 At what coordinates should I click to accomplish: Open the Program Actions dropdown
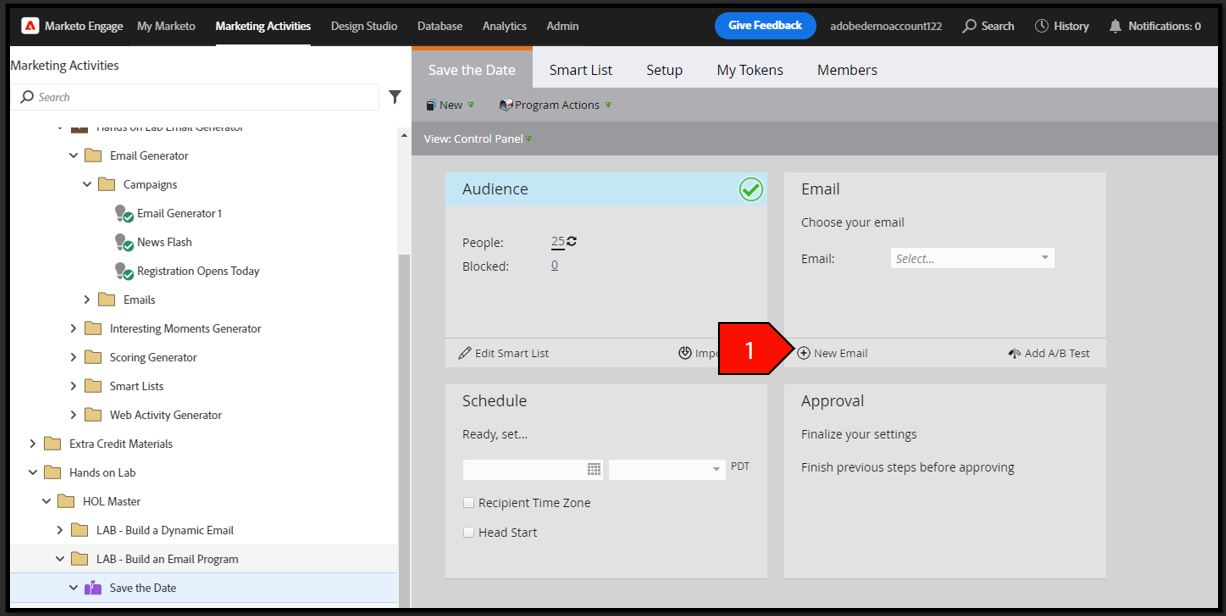[x=555, y=105]
